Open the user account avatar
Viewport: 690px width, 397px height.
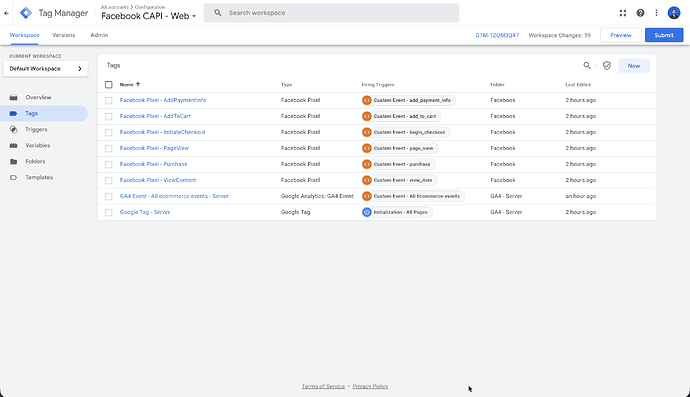coord(674,13)
